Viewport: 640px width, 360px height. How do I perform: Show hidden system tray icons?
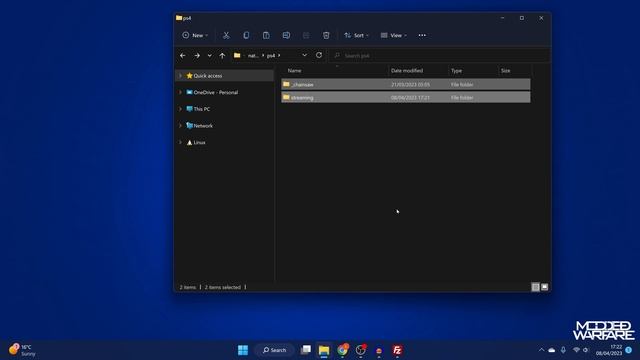(541, 350)
